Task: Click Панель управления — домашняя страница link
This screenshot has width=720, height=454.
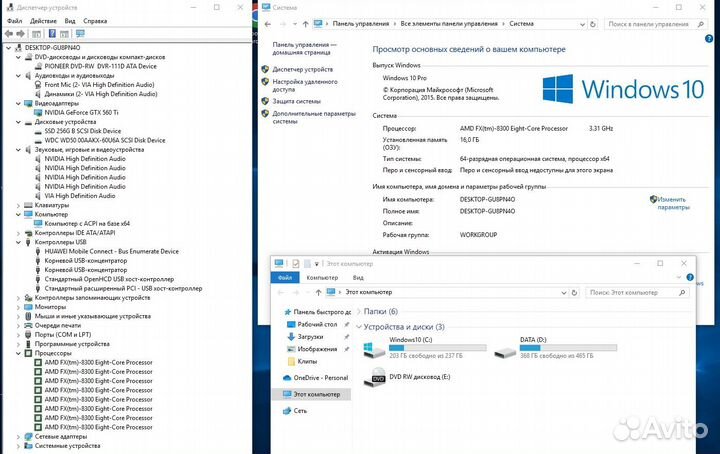Action: [x=304, y=48]
